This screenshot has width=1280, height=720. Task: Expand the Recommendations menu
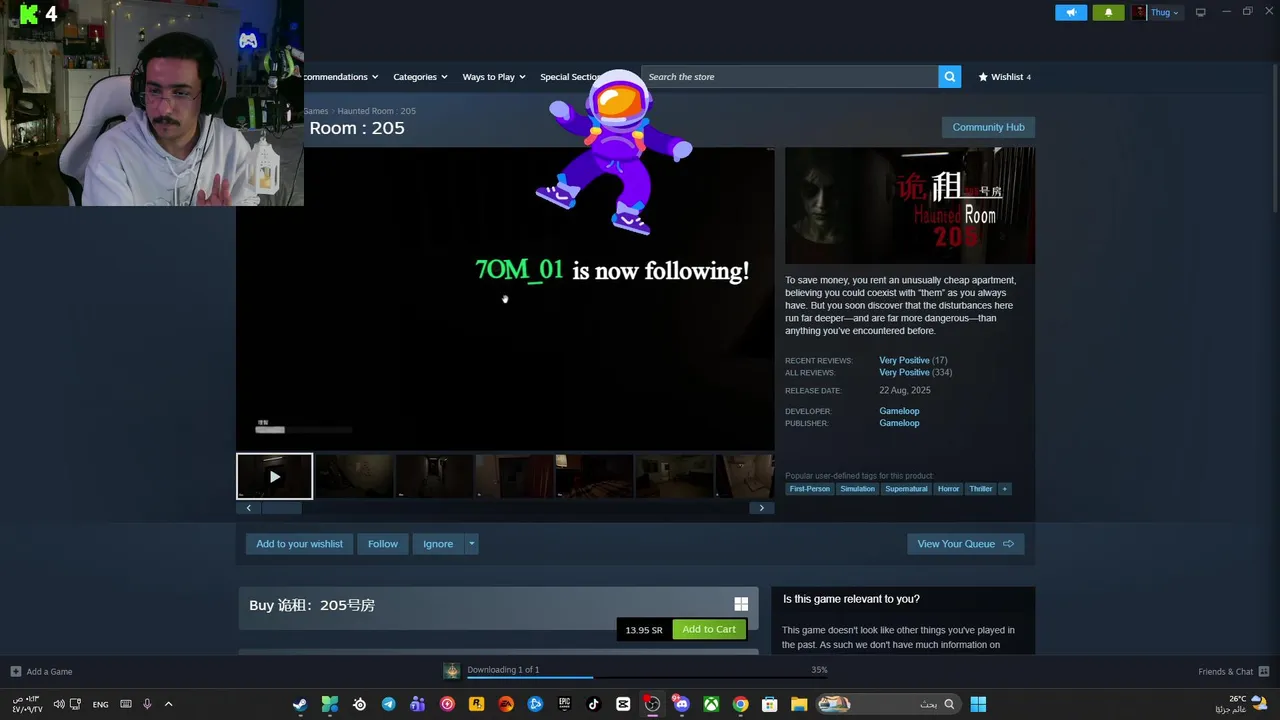click(x=341, y=77)
